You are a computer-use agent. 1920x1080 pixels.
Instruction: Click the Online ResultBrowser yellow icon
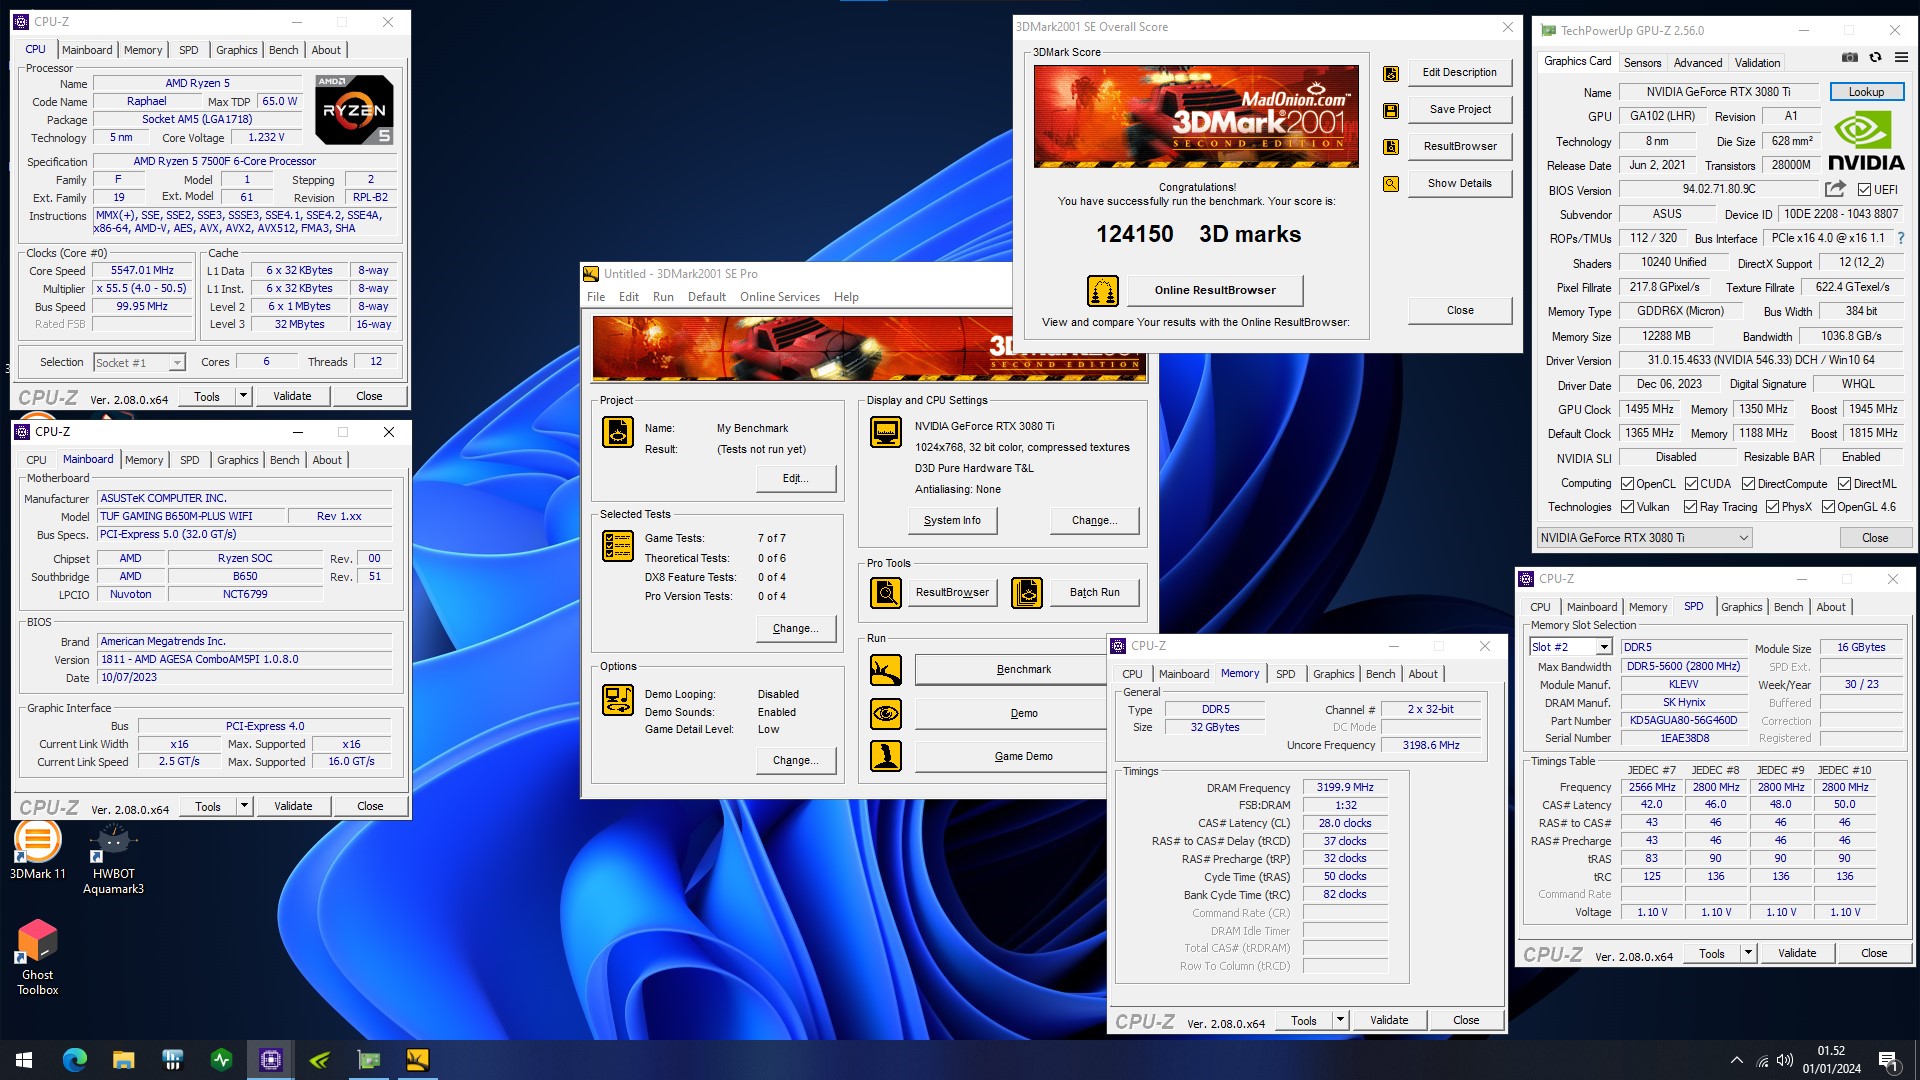[x=1102, y=291]
